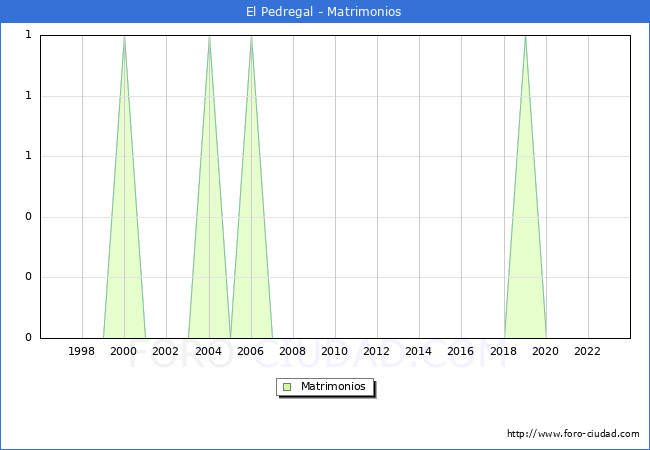This screenshot has height=450, width=650.
Task: Click the green Matrimonios legend swatch
Action: tap(287, 387)
